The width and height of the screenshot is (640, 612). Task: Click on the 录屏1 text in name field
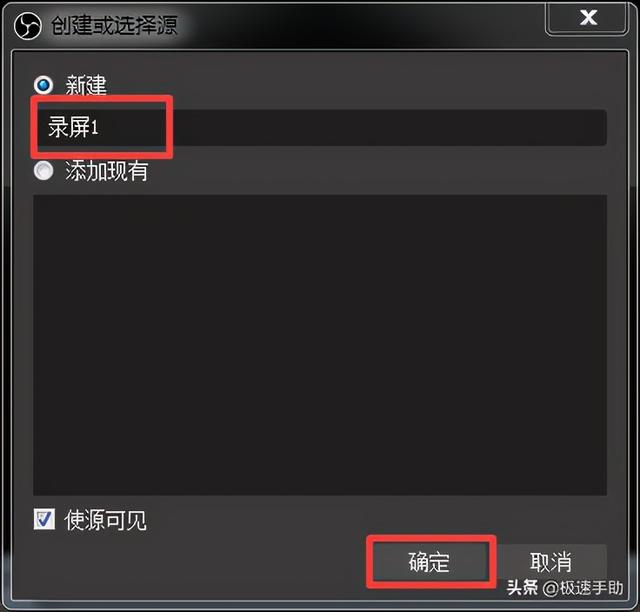click(73, 127)
